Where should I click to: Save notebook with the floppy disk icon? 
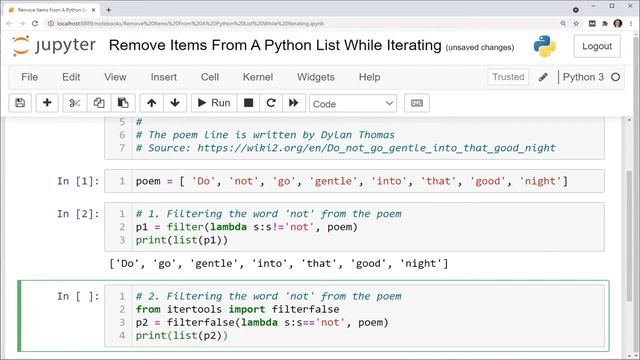point(20,103)
